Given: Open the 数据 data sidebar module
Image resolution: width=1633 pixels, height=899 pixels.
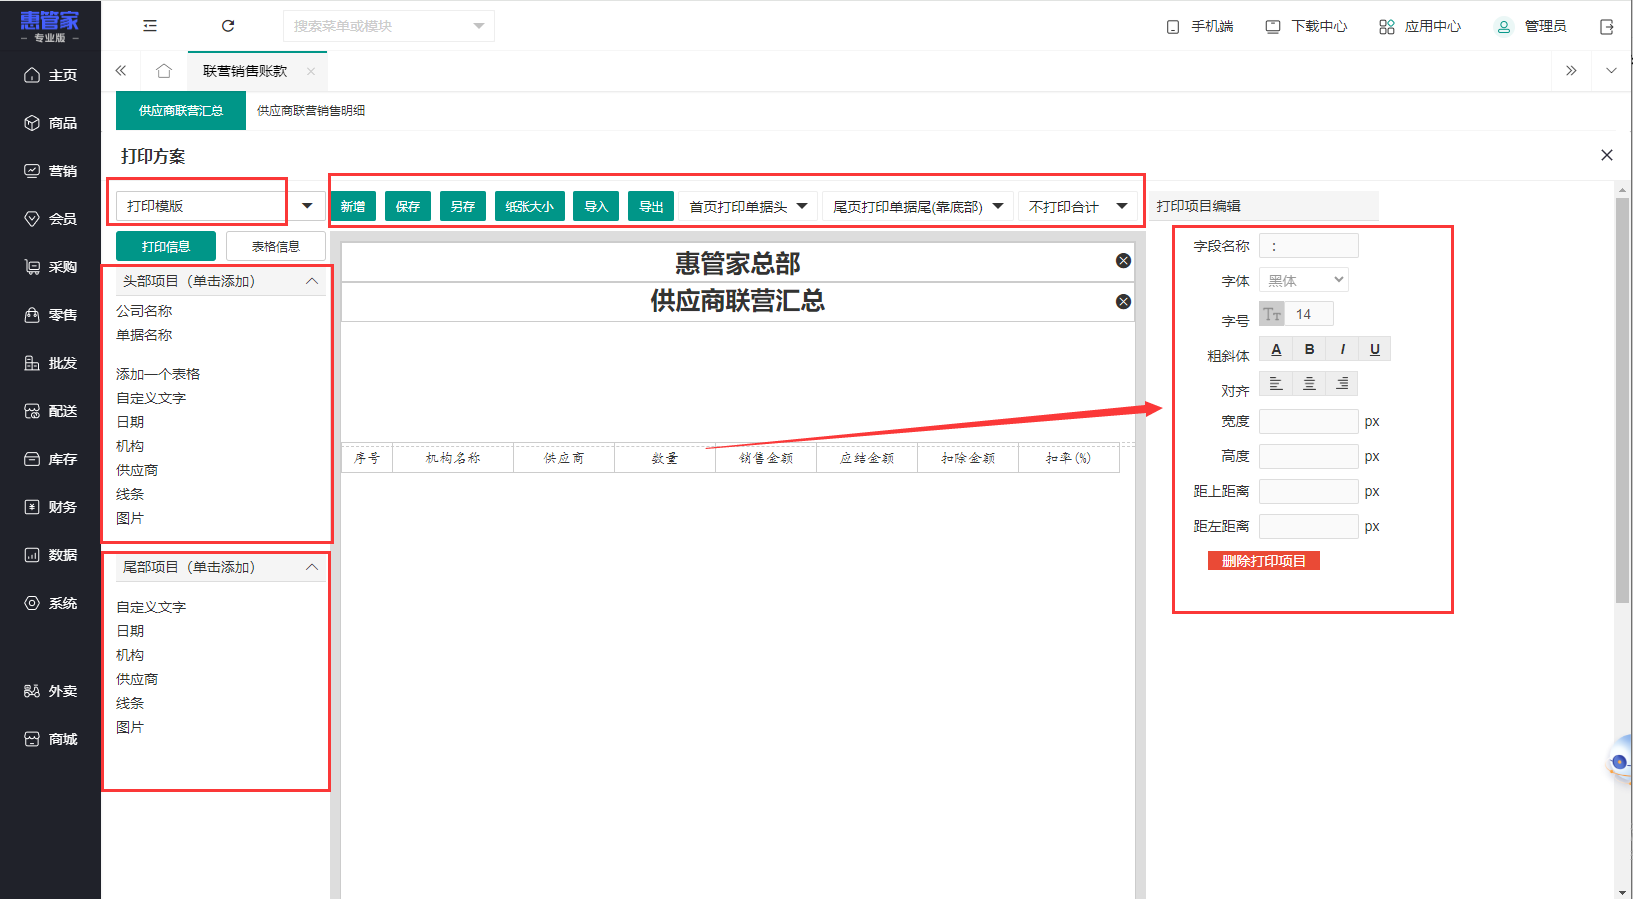Looking at the screenshot, I should coord(50,555).
